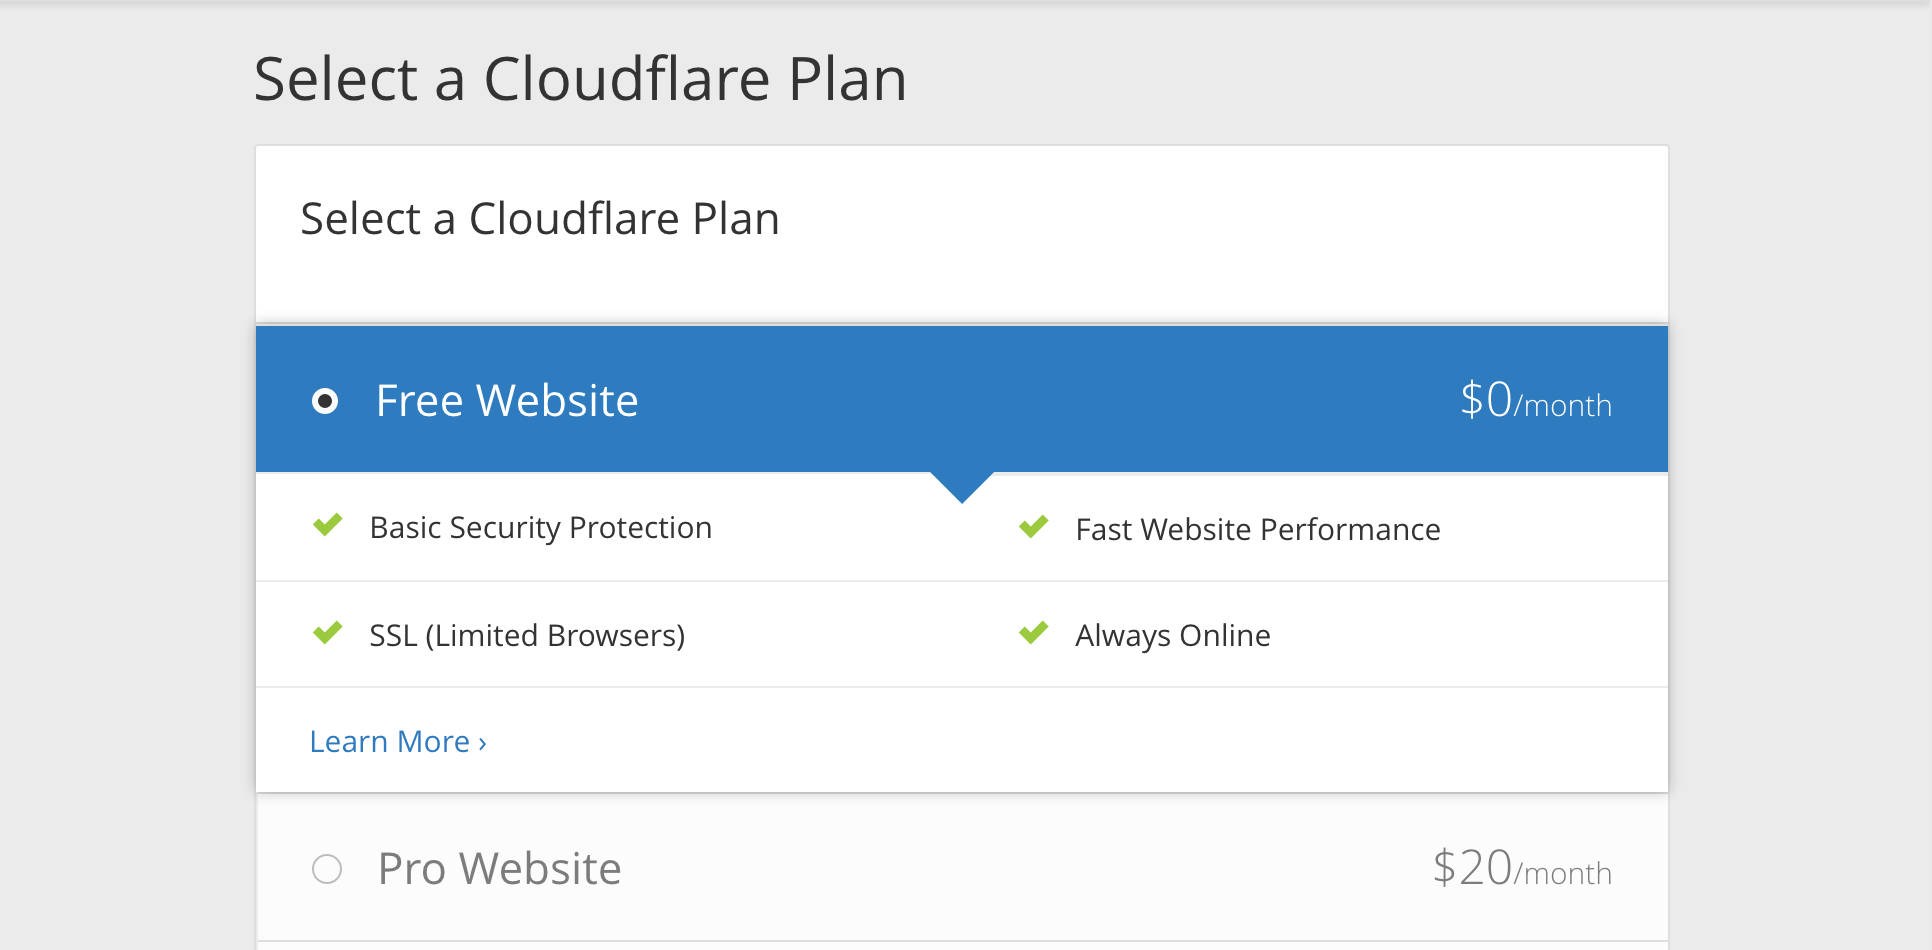Click the blue downward pointer under Free header
The image size is (1932, 950).
tap(962, 486)
